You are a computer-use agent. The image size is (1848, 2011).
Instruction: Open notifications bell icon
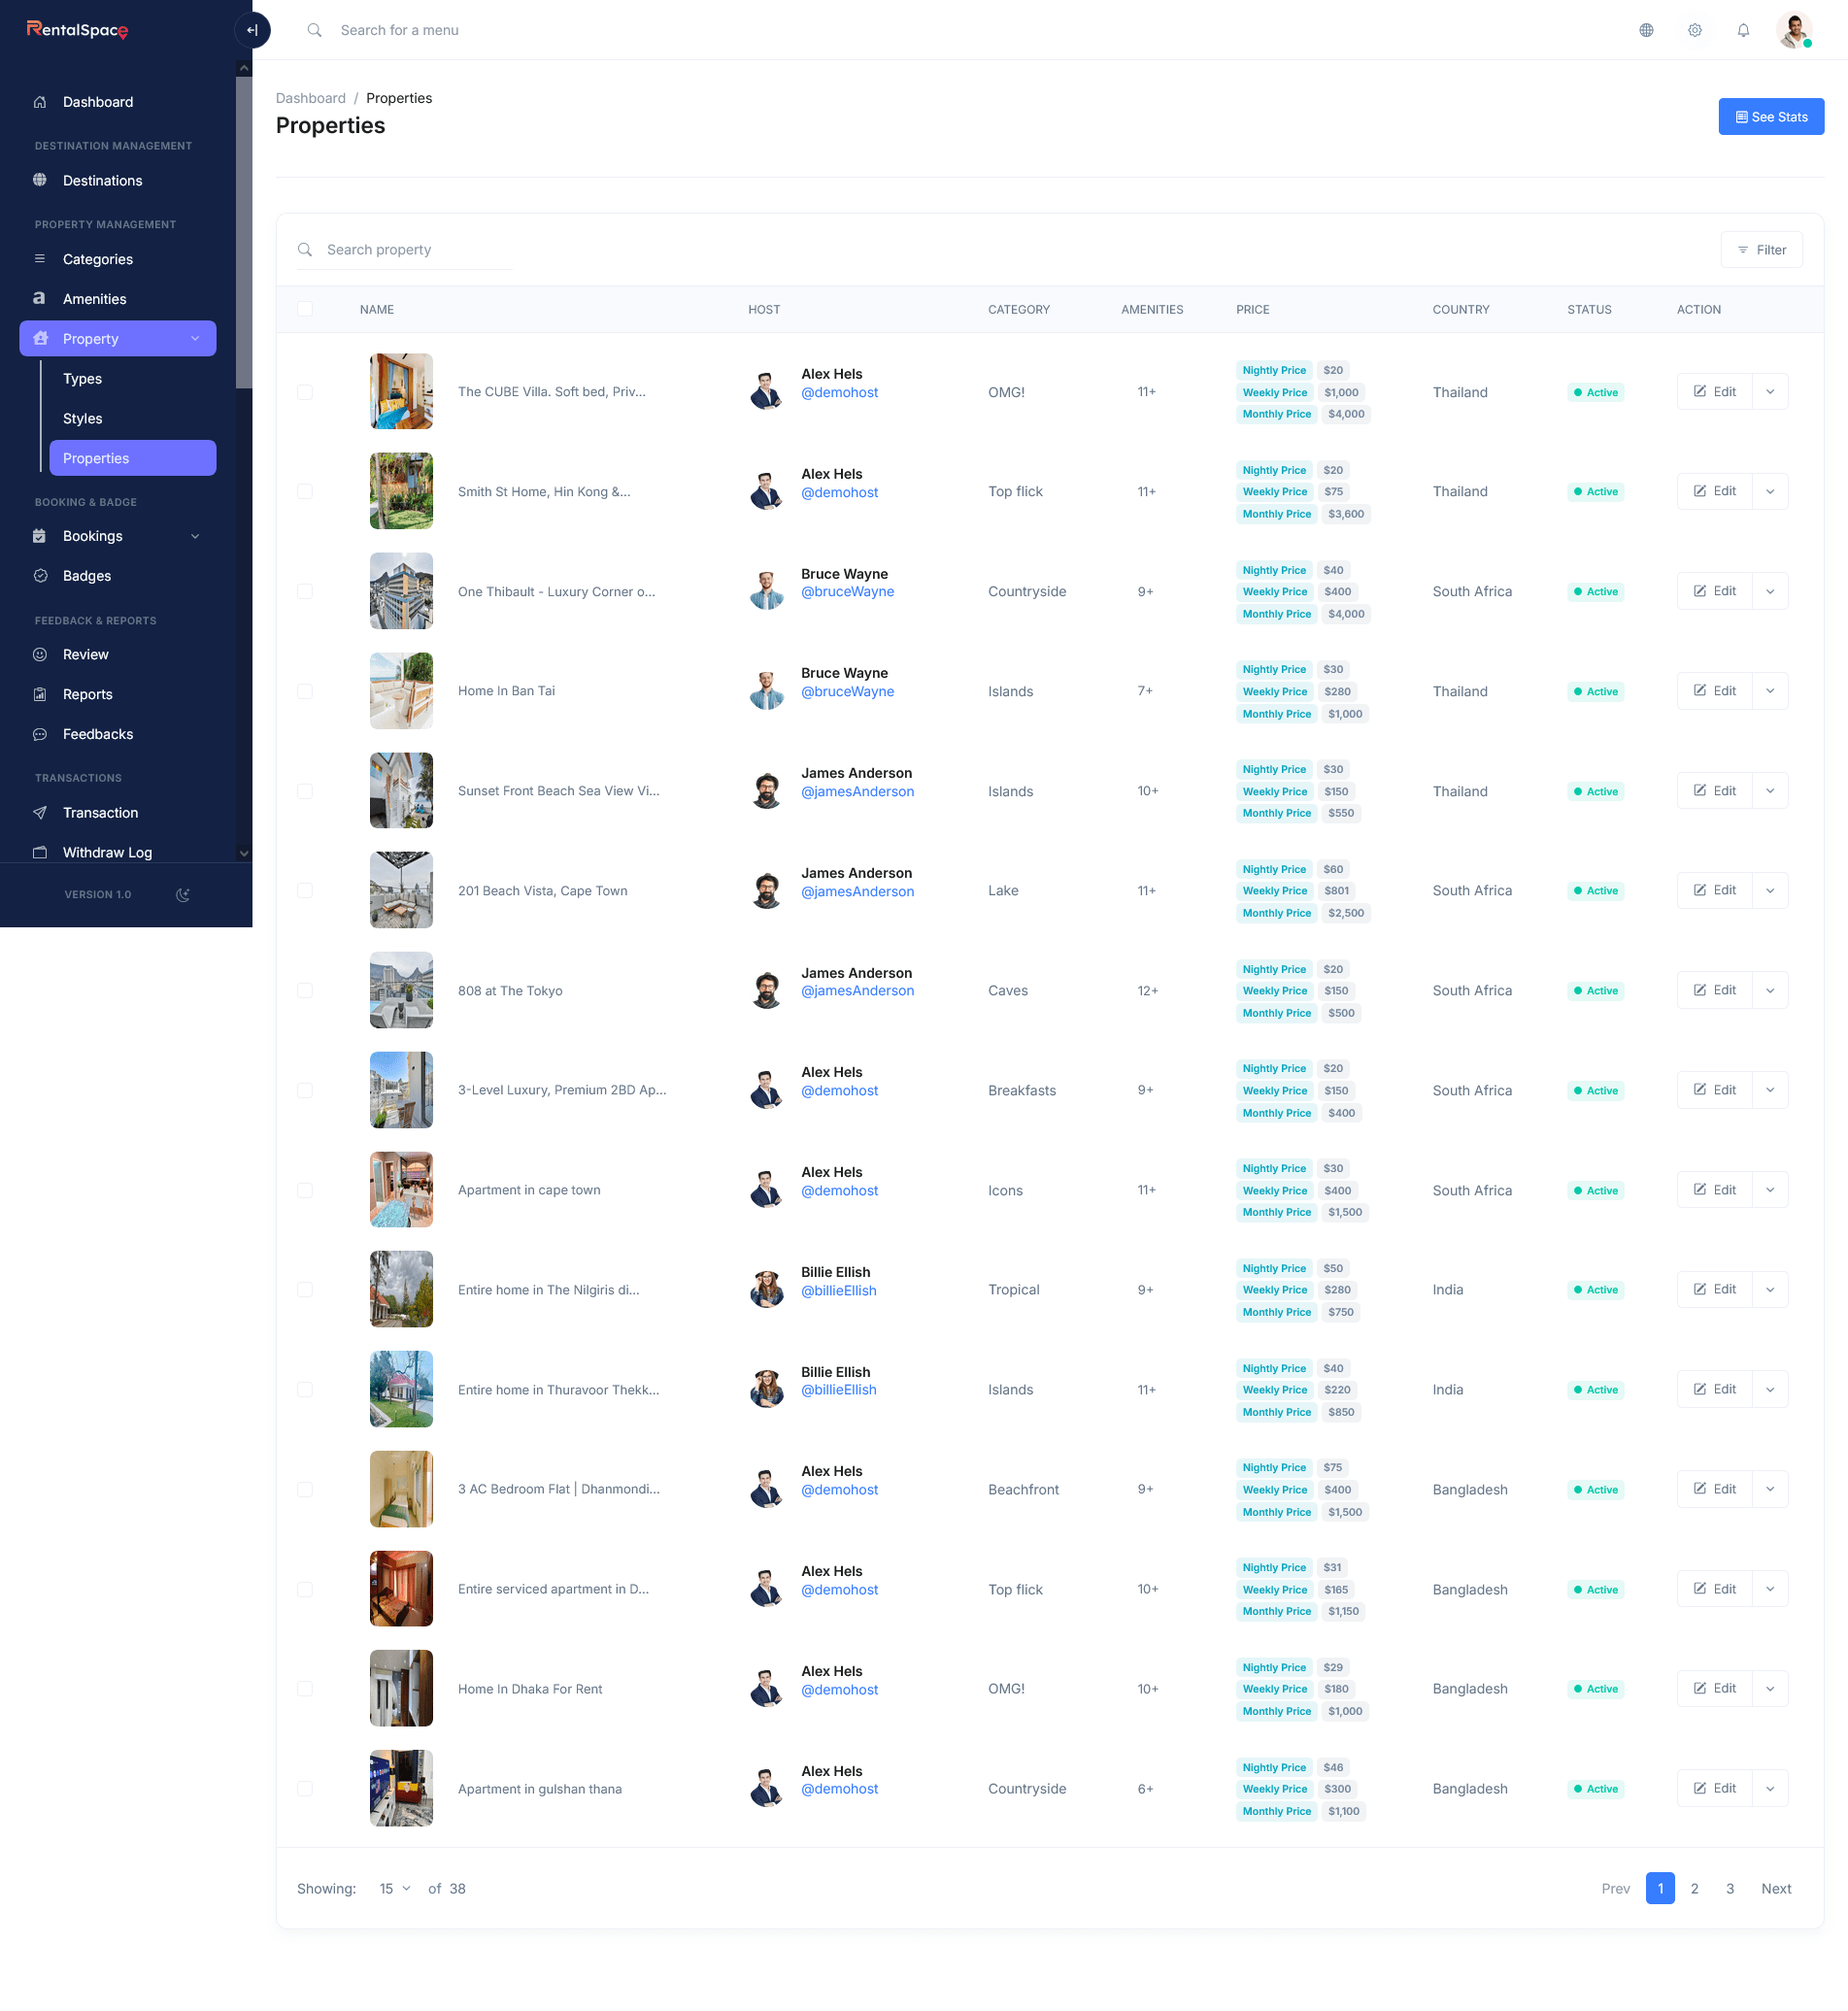[x=1743, y=30]
